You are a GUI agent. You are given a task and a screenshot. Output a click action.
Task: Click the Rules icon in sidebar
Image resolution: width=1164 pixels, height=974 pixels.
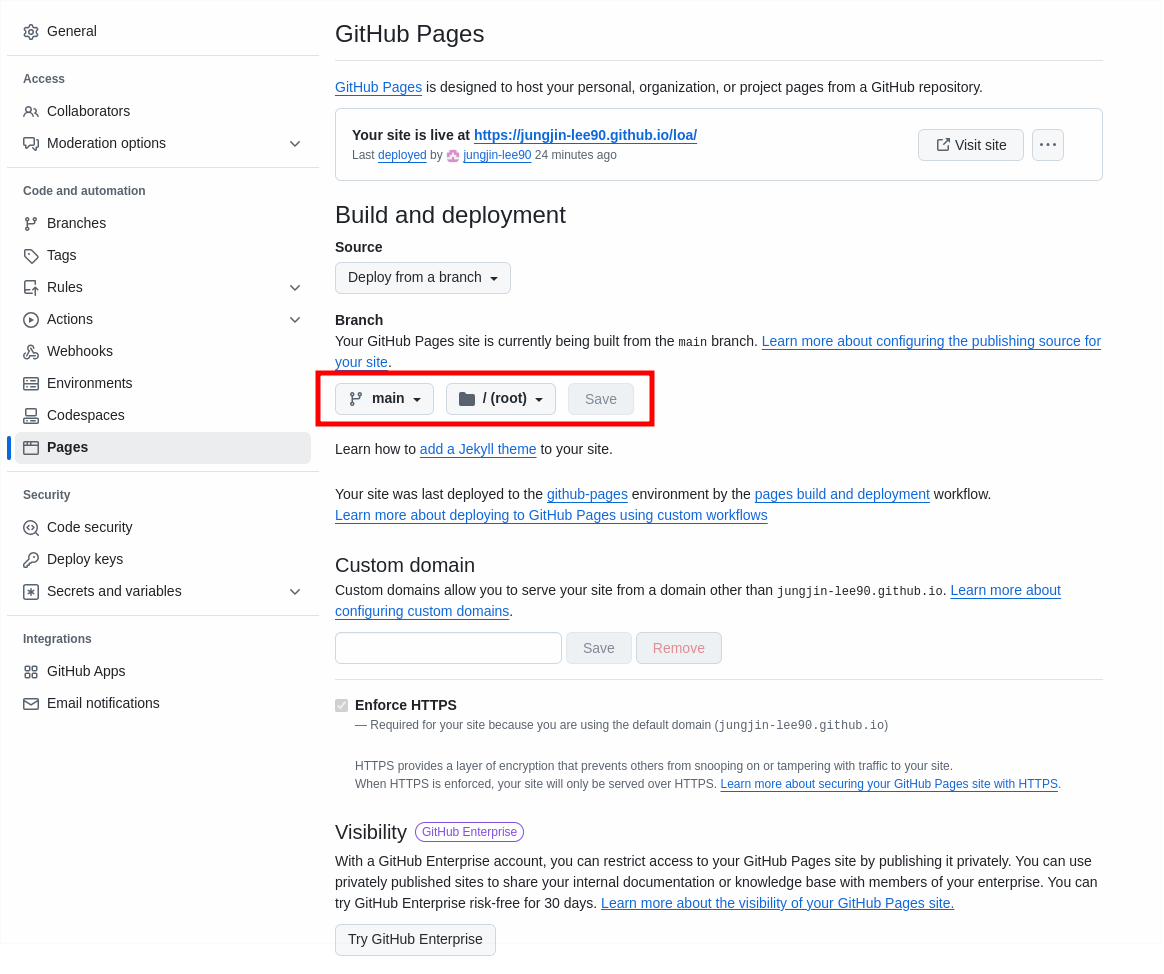point(30,287)
